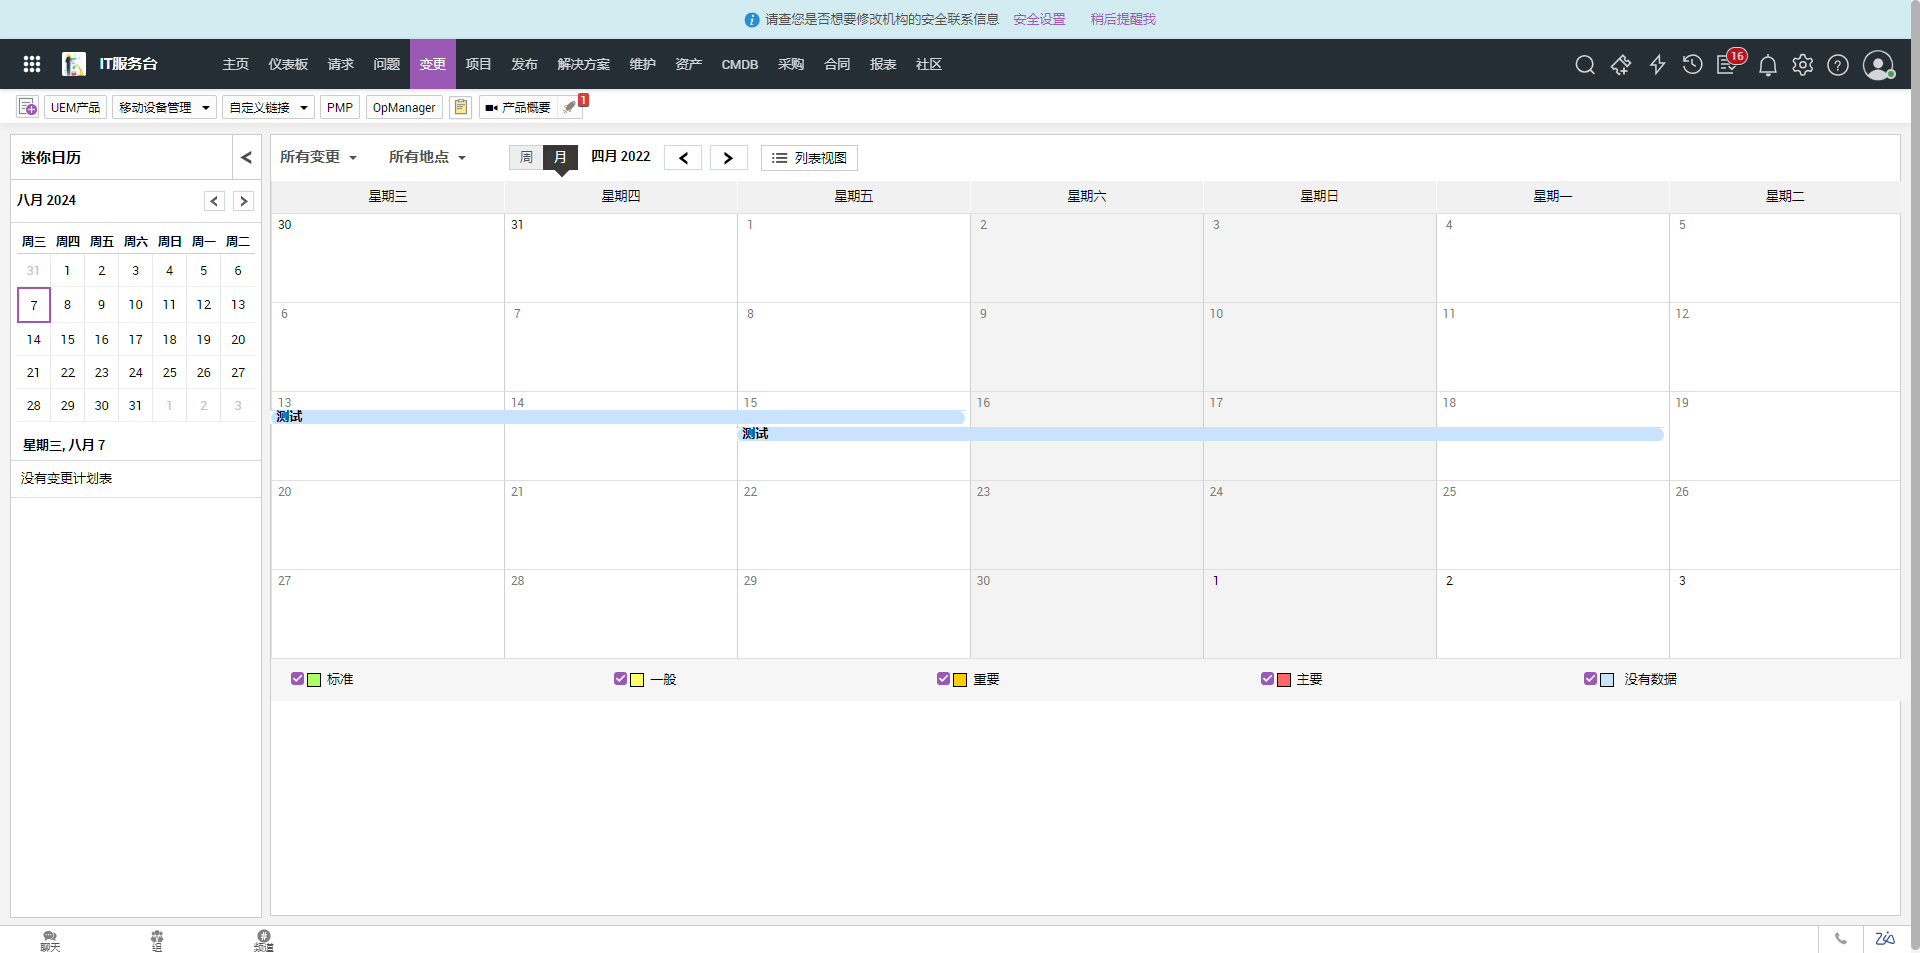
Task: Click the 安全设置 link
Action: tap(1039, 19)
